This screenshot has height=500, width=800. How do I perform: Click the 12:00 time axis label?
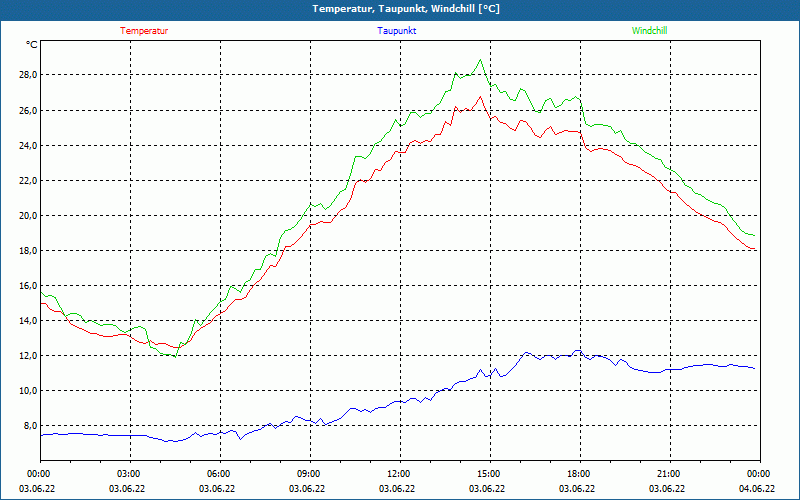pos(399,474)
